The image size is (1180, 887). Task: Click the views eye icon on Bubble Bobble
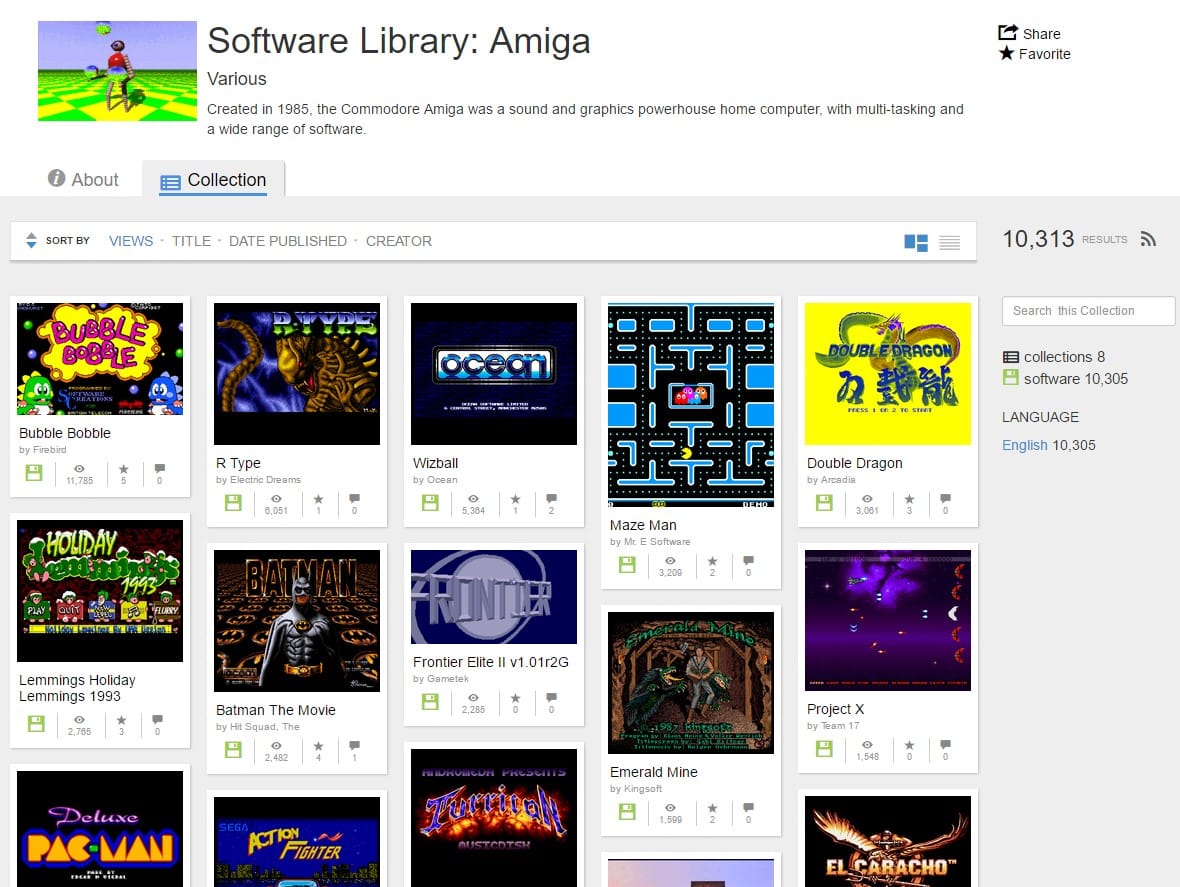click(x=79, y=469)
